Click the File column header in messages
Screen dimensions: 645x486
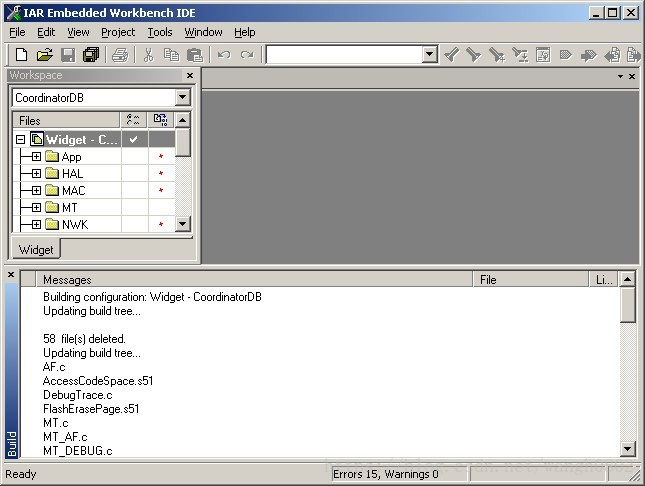(531, 279)
